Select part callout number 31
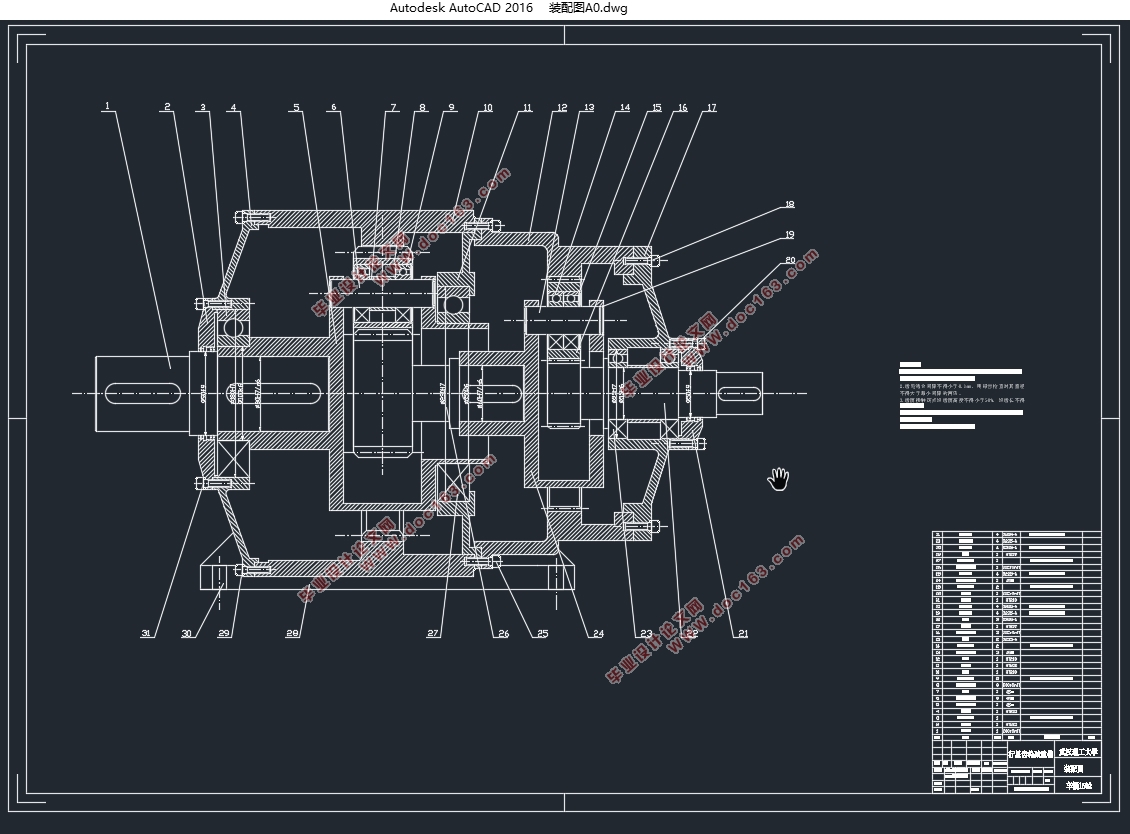This screenshot has width=1130, height=834. [x=146, y=634]
